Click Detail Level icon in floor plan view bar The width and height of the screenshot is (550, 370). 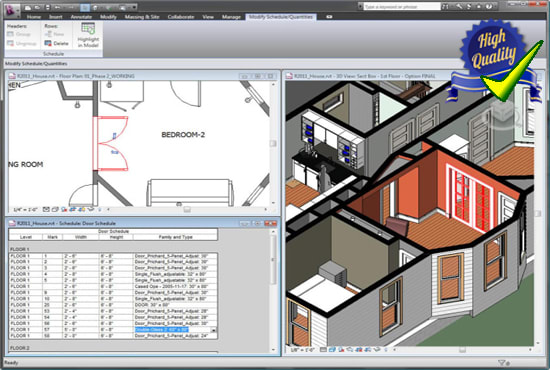point(46,210)
